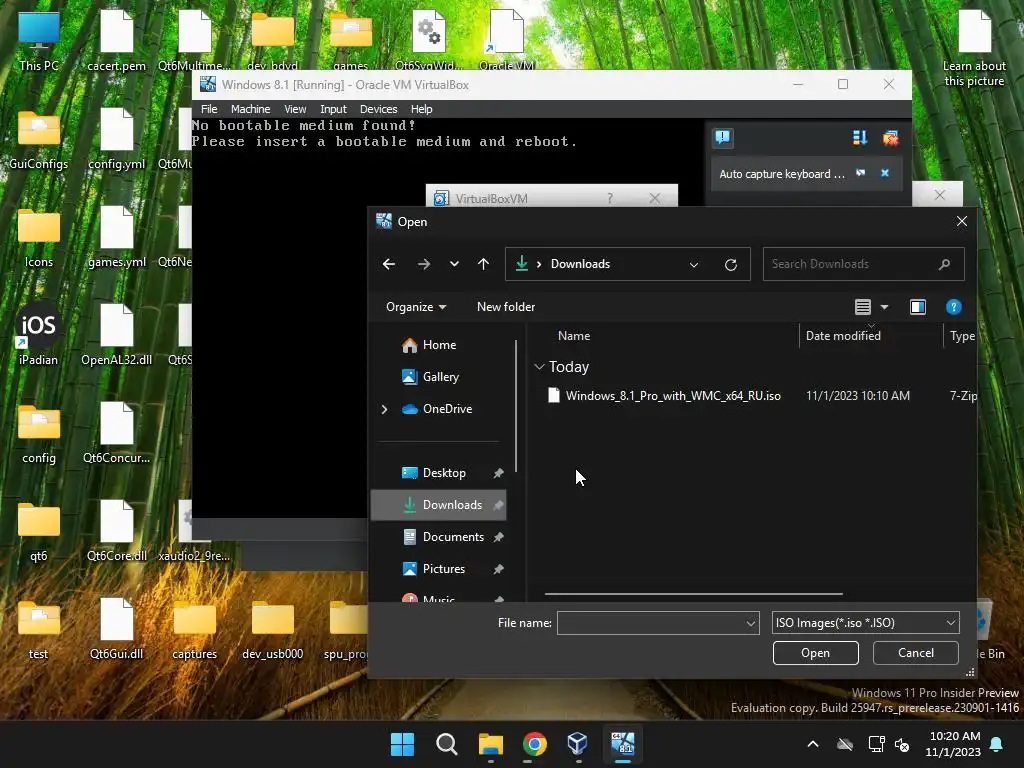Viewport: 1024px width, 768px height.
Task: Open the ISO Images file type dropdown
Action: point(865,623)
